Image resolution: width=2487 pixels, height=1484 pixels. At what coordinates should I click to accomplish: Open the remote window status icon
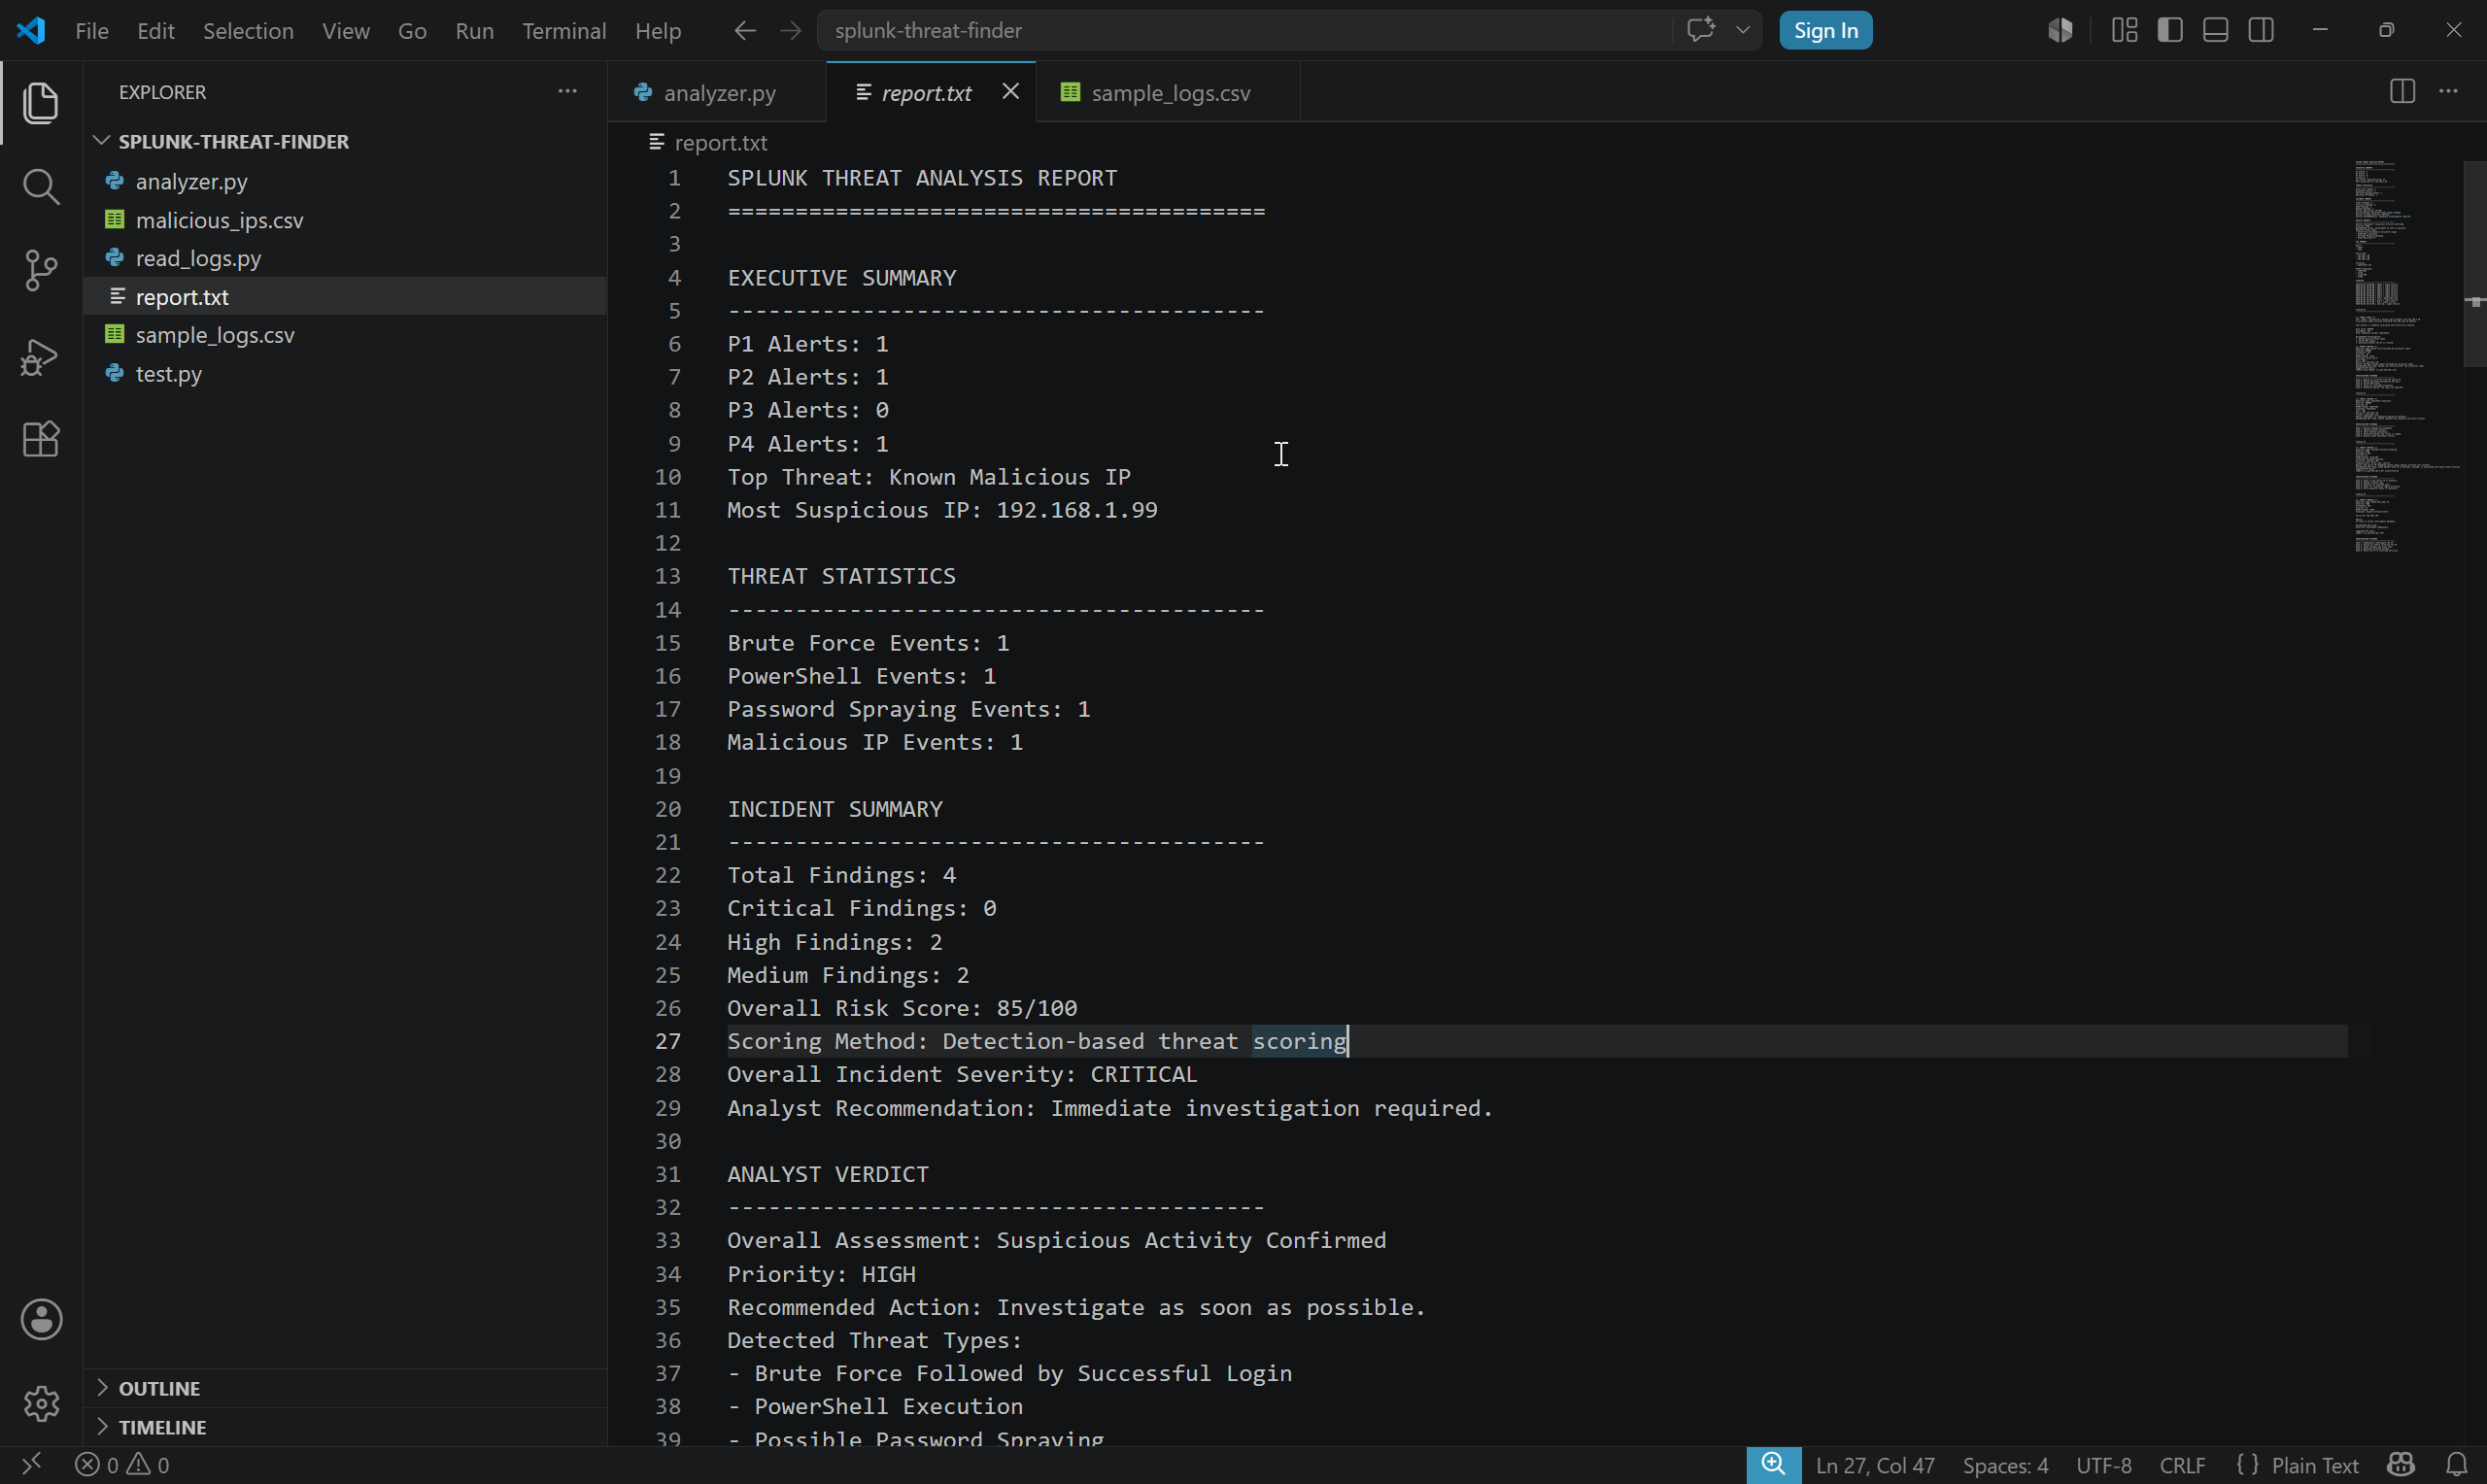tap(31, 1464)
